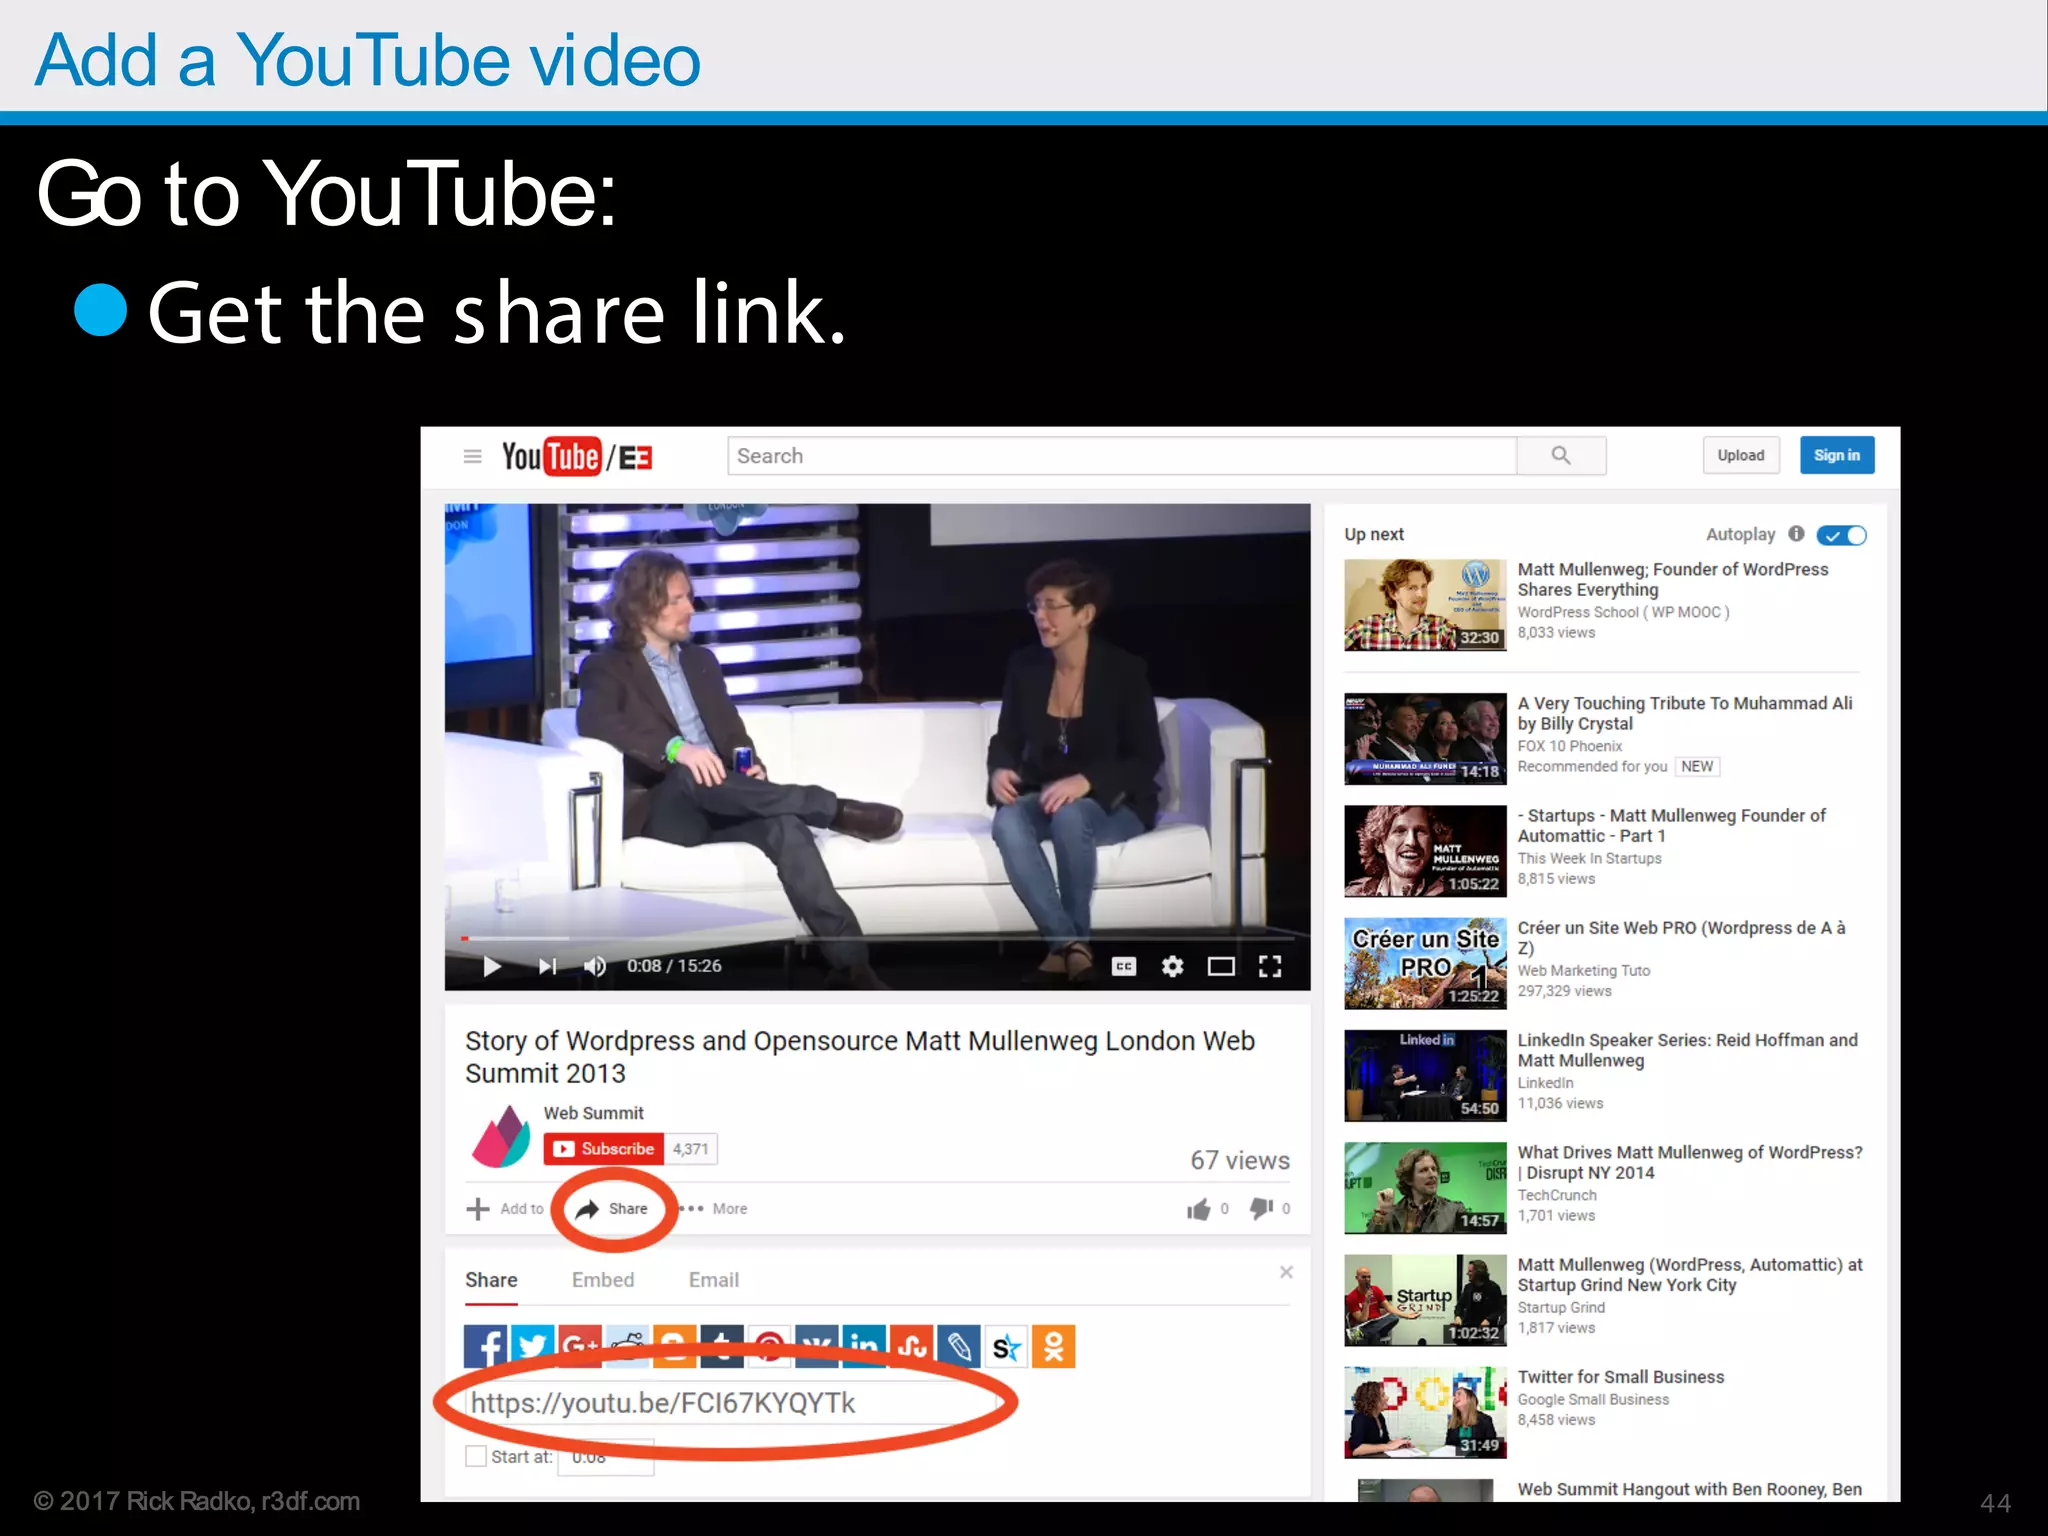Switch to the Embed tab
The height and width of the screenshot is (1536, 2048).
coord(603,1280)
